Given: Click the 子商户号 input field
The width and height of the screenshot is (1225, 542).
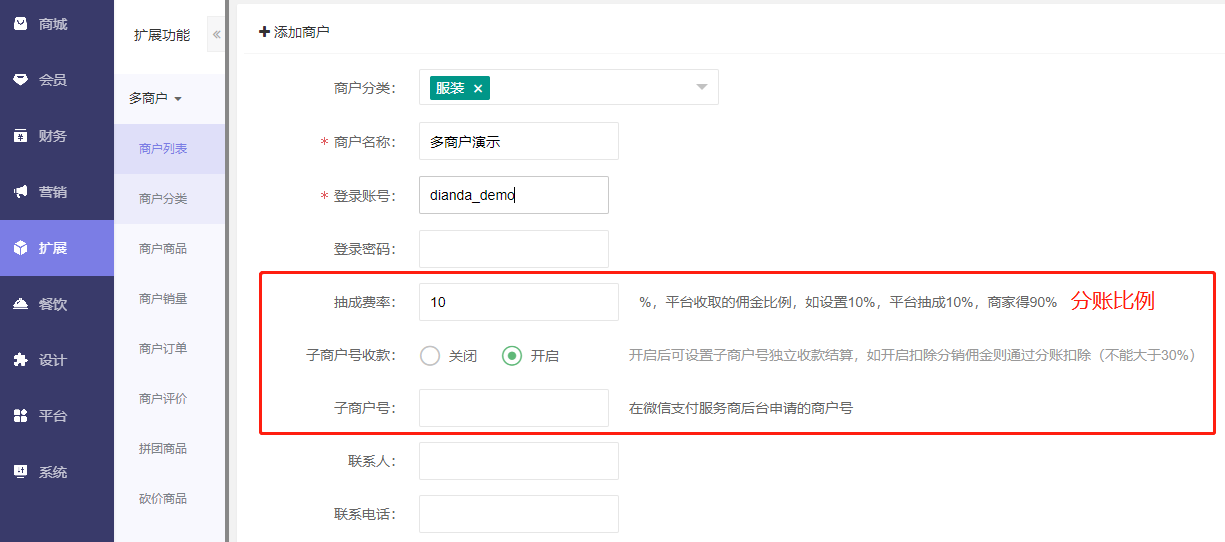Looking at the screenshot, I should tap(514, 408).
